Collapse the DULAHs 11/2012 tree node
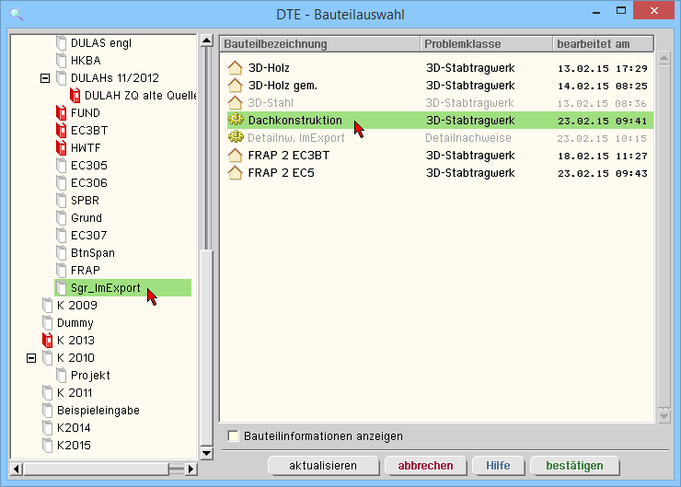Viewport: 681px width, 487px height. [45, 78]
